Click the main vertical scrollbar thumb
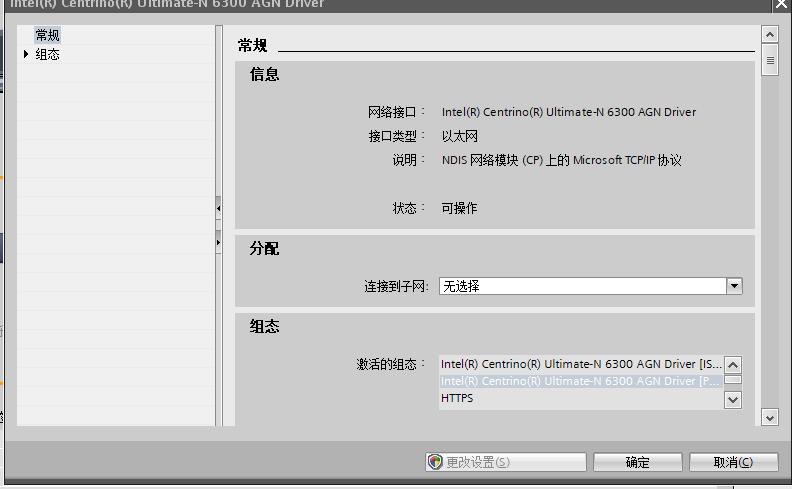The height and width of the screenshot is (489, 792). coord(769,60)
